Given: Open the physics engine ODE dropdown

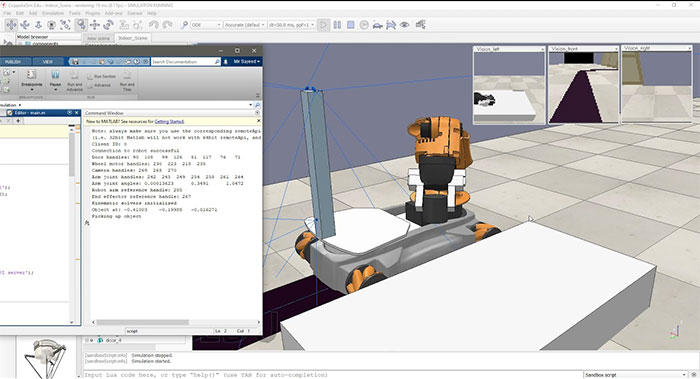Looking at the screenshot, I should point(206,25).
